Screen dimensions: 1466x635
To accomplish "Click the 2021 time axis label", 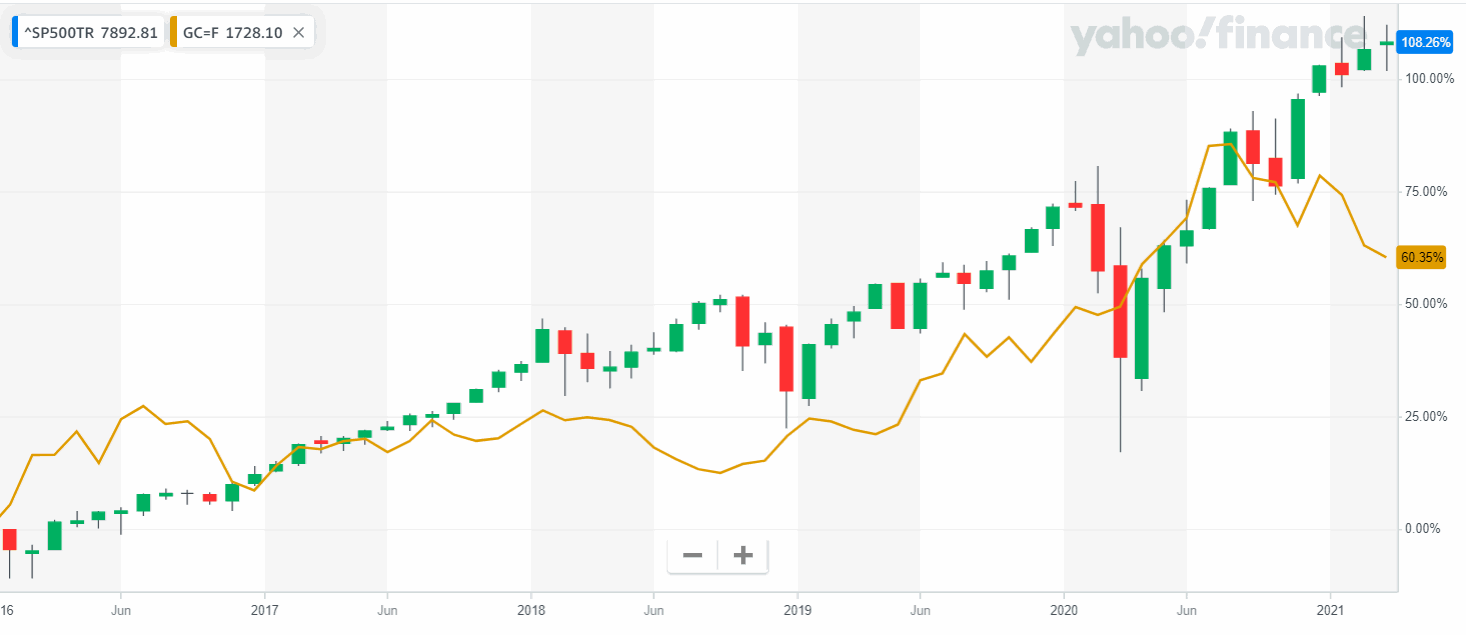I will point(1330,608).
